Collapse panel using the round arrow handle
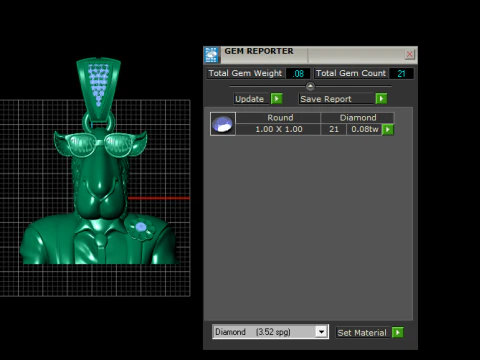480x360 pixels. tap(310, 87)
